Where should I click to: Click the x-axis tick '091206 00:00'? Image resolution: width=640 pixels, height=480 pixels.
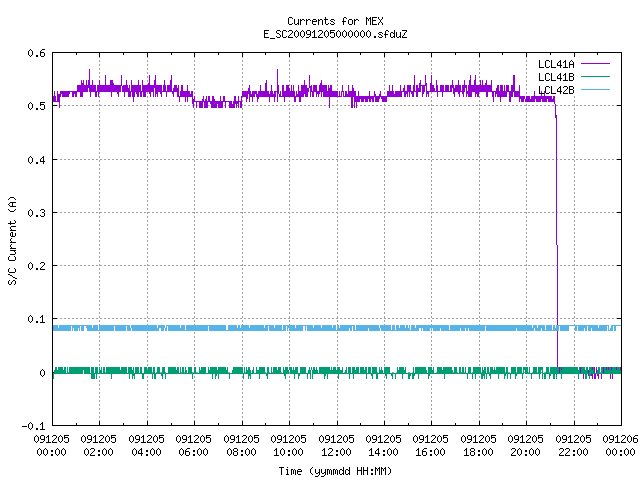[620, 446]
